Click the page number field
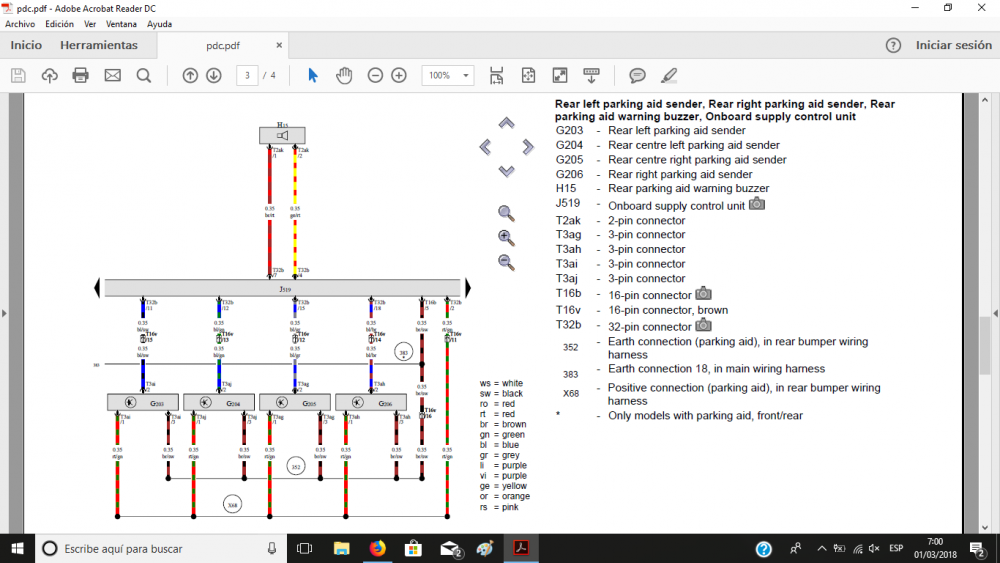 pos(247,75)
